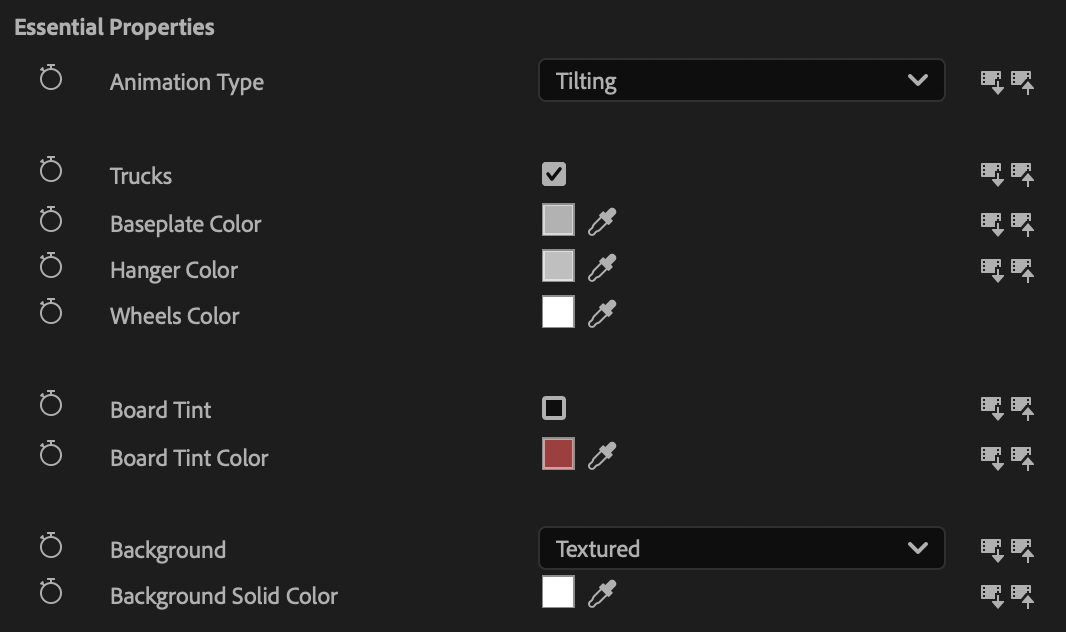
Task: Click the stopwatch beside the Background property
Action: 51,545
